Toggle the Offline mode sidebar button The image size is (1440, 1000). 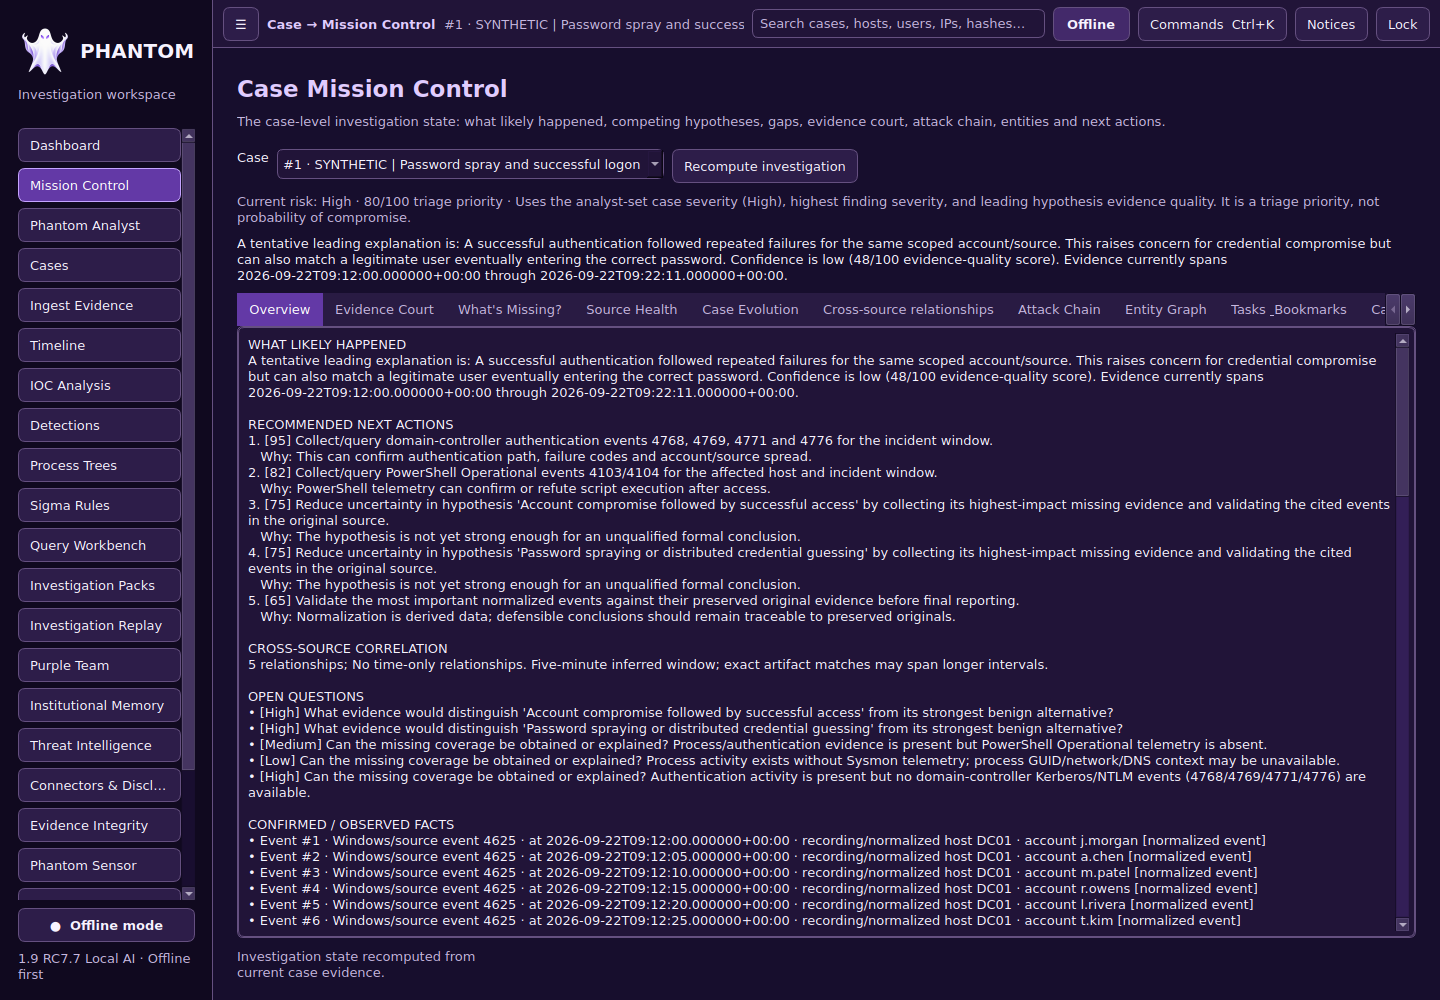(106, 925)
